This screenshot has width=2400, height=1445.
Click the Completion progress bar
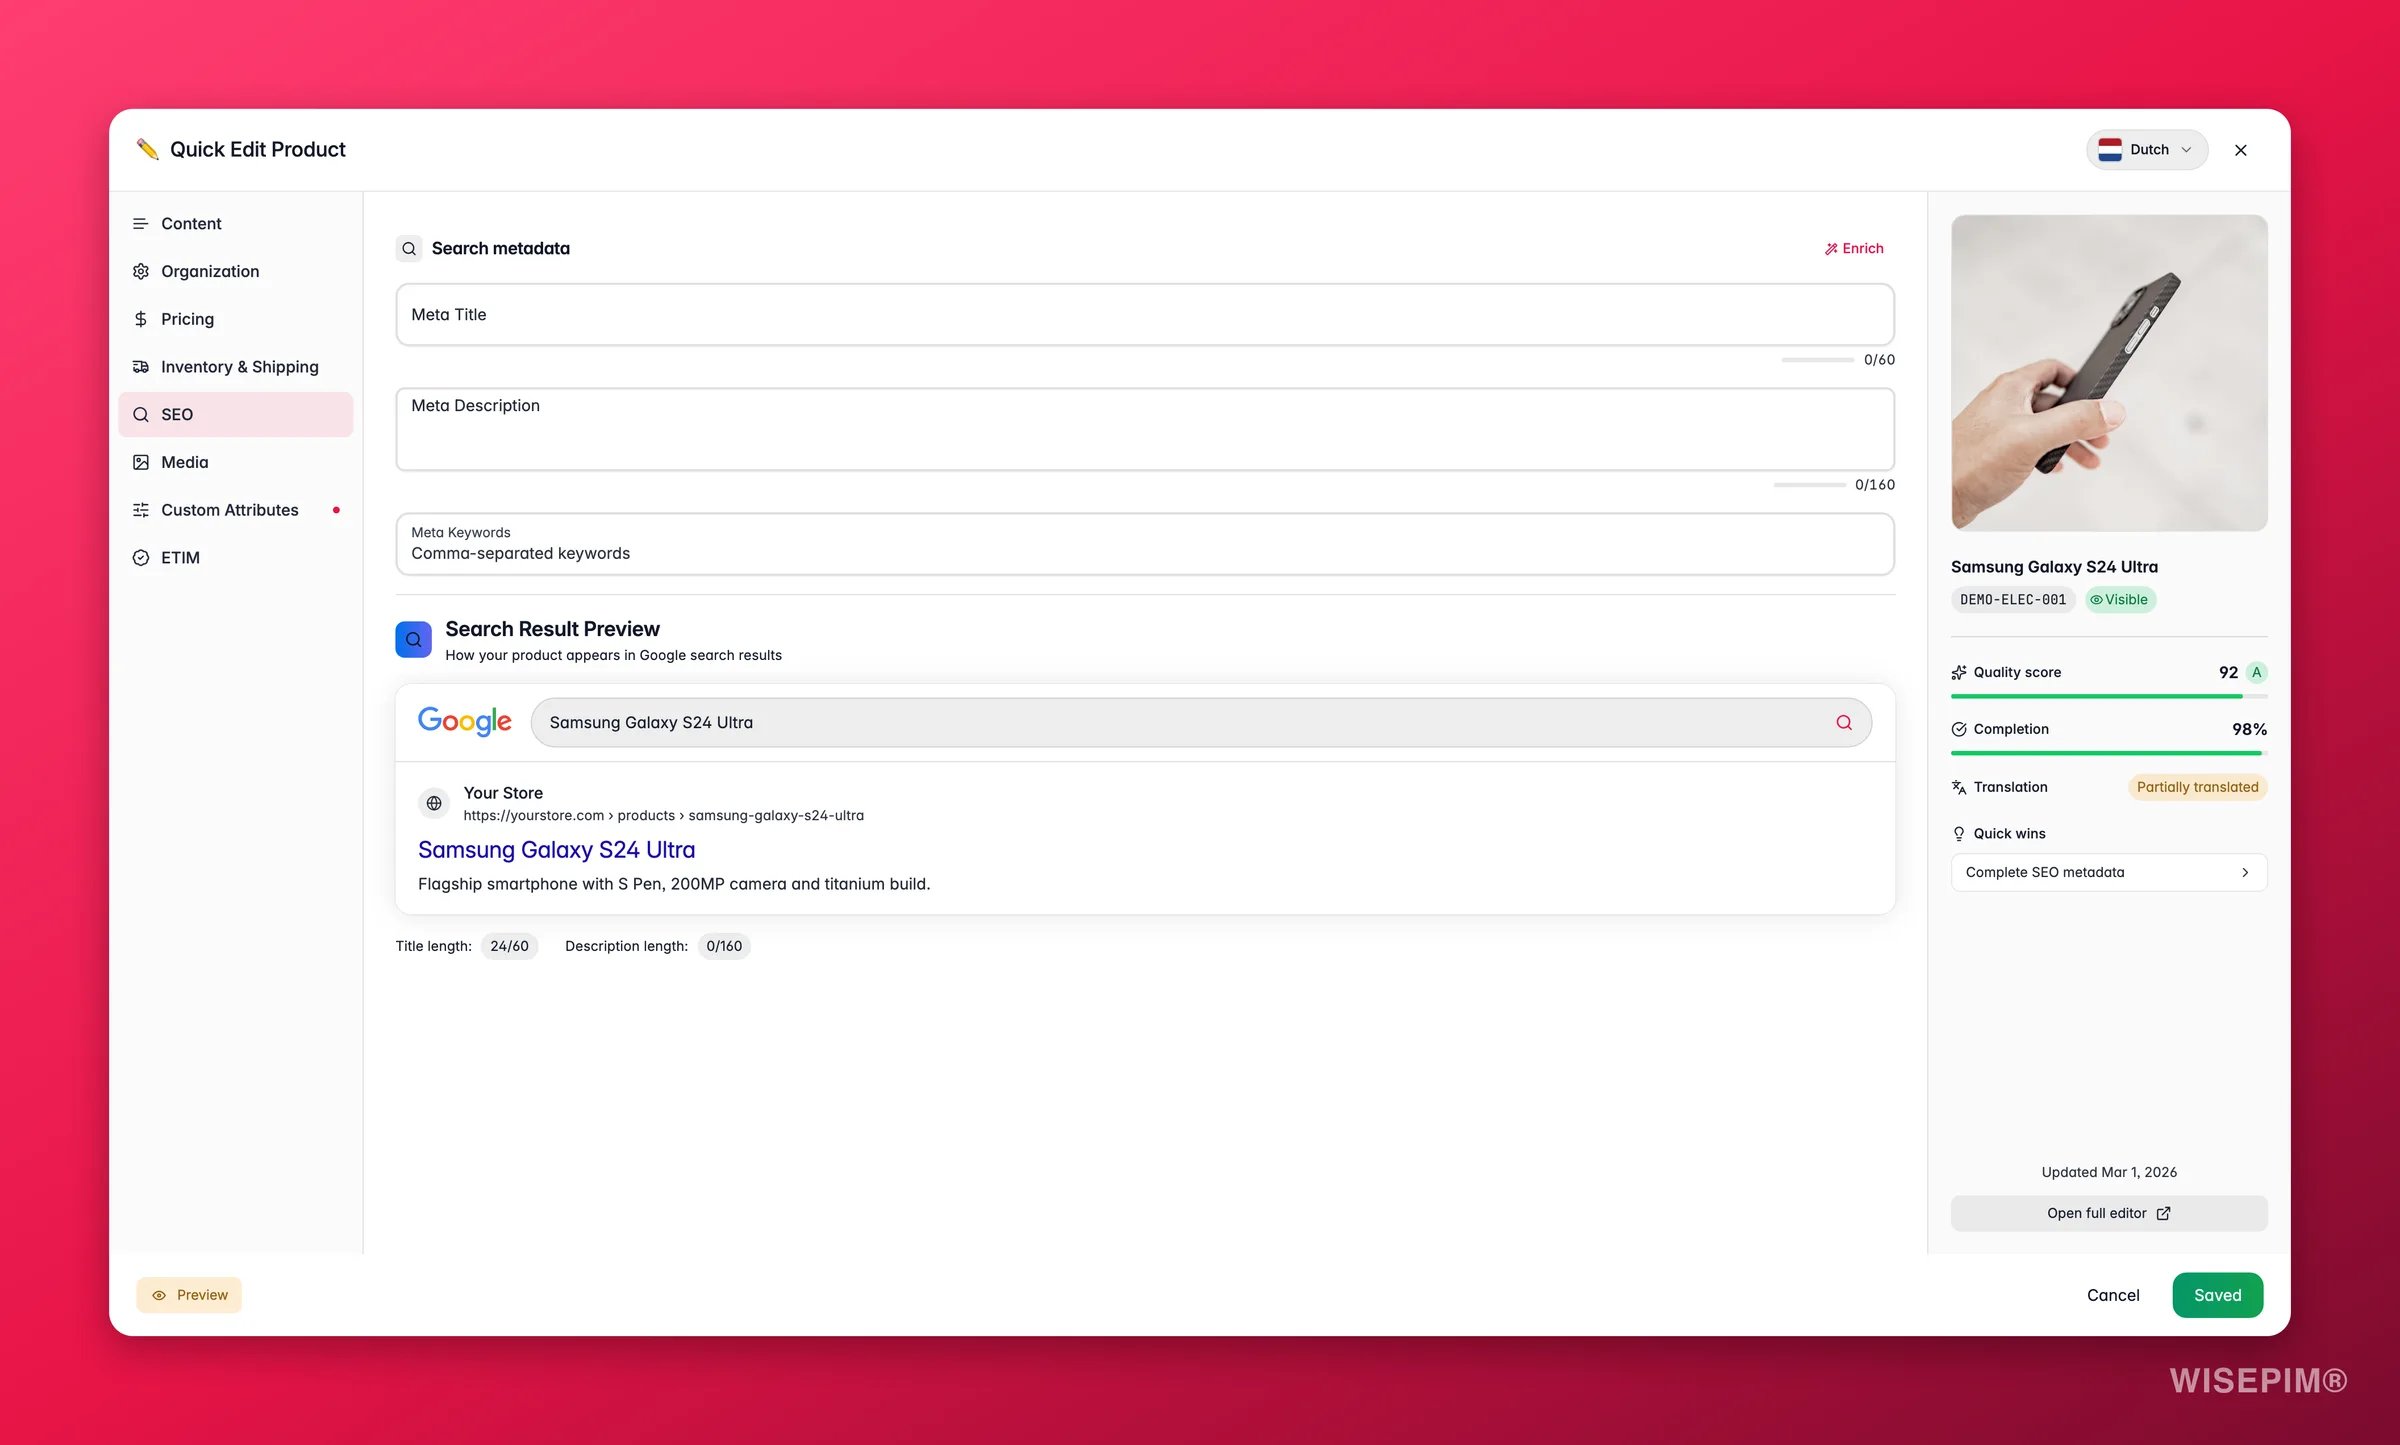(2109, 753)
